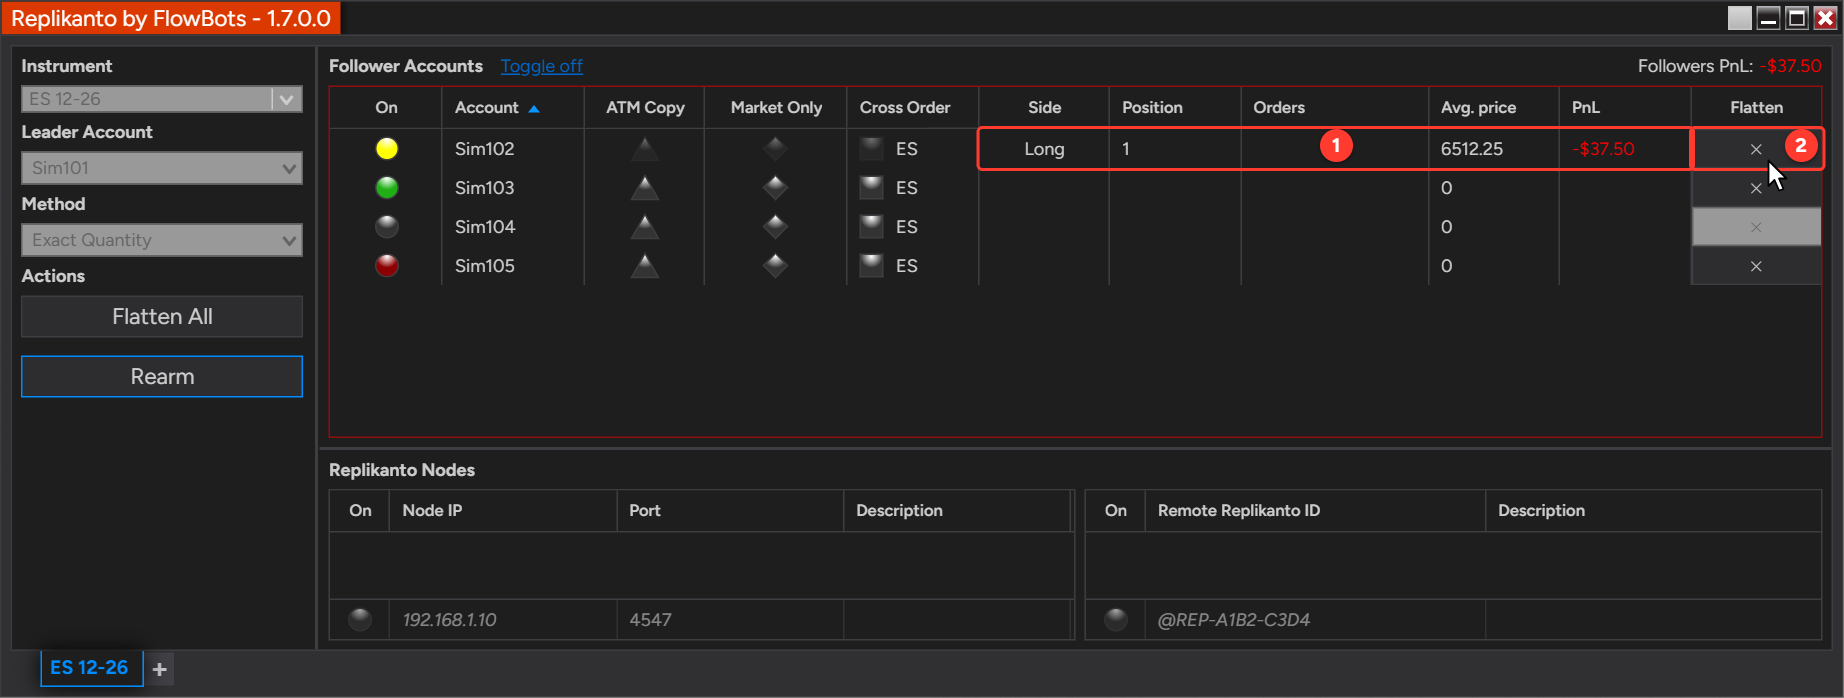Flatten the Sim102 position with X
The width and height of the screenshot is (1844, 698).
pos(1756,149)
